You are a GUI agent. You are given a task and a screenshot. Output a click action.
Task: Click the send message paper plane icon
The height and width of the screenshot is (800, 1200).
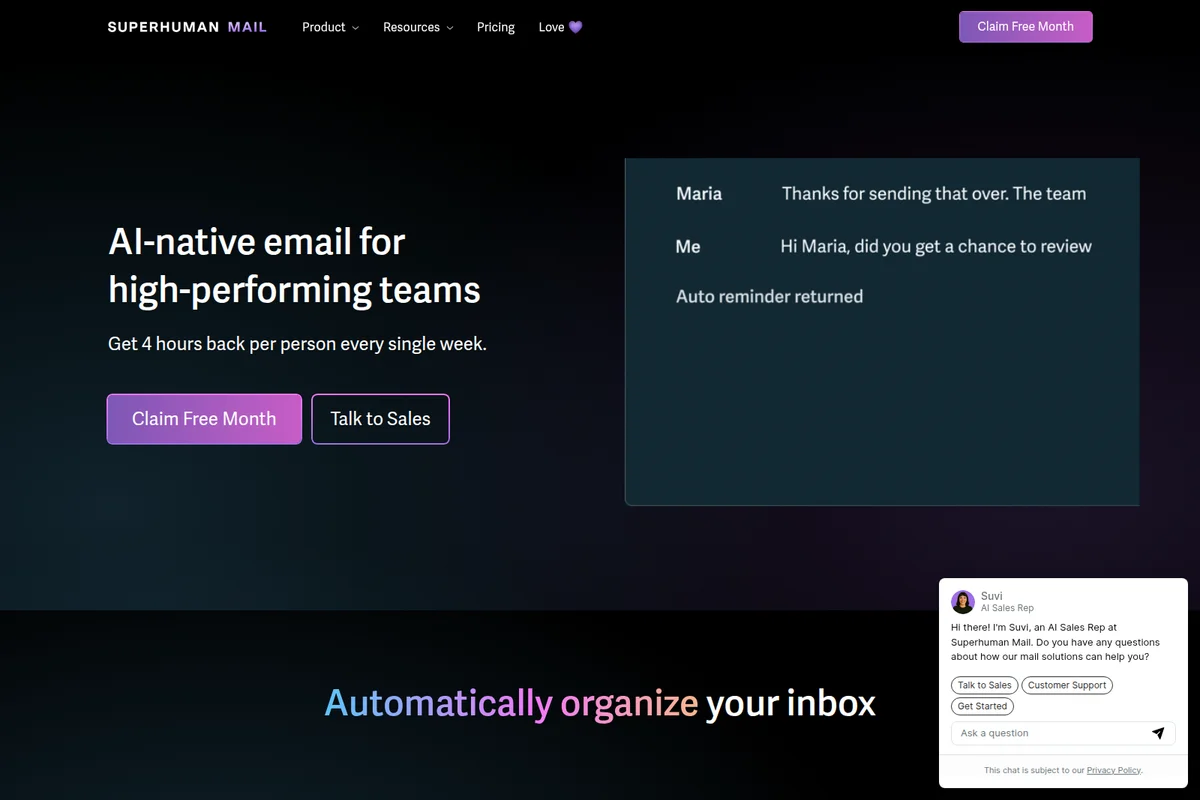(1158, 733)
